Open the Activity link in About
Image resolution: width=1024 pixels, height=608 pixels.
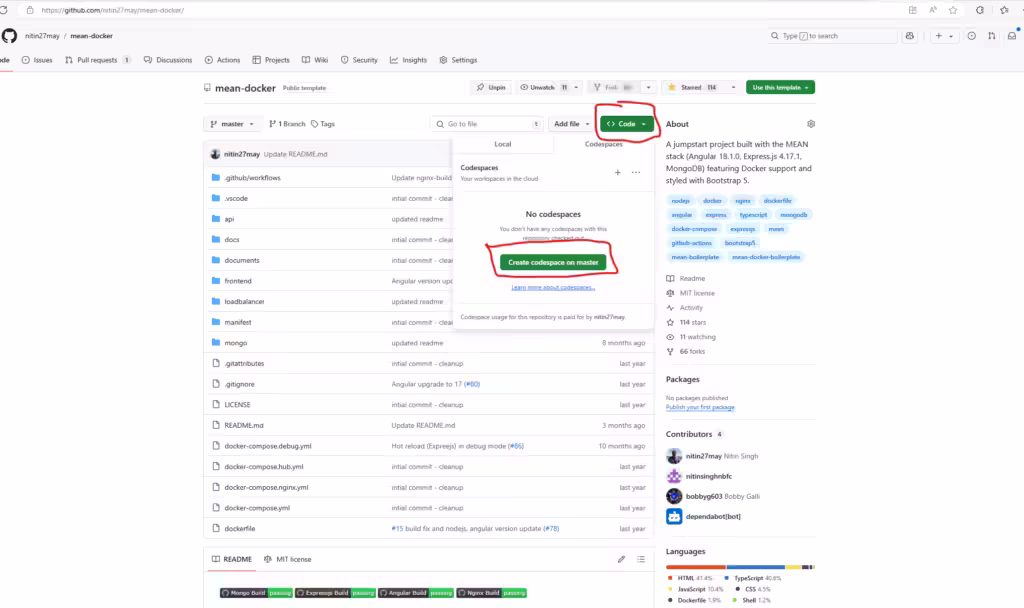[684, 308]
